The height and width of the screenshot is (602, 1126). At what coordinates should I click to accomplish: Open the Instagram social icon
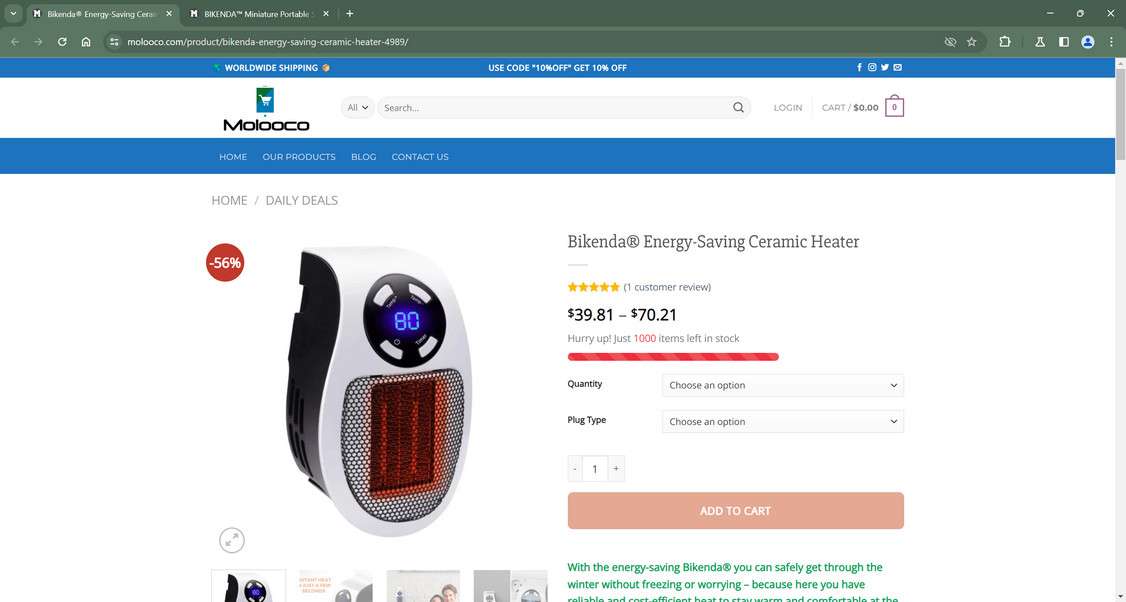click(x=872, y=68)
